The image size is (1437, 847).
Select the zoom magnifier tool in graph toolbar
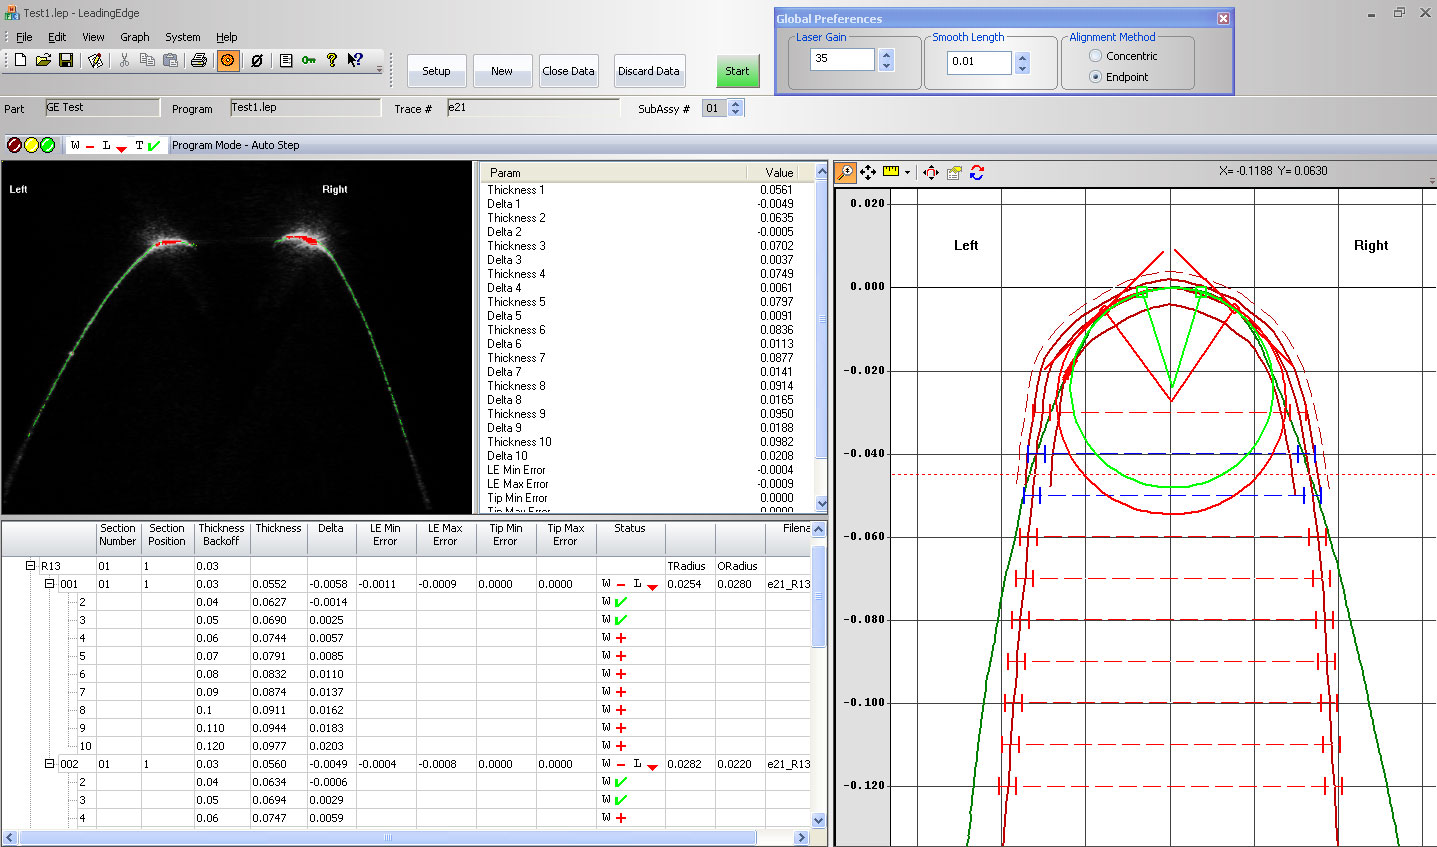[x=846, y=173]
